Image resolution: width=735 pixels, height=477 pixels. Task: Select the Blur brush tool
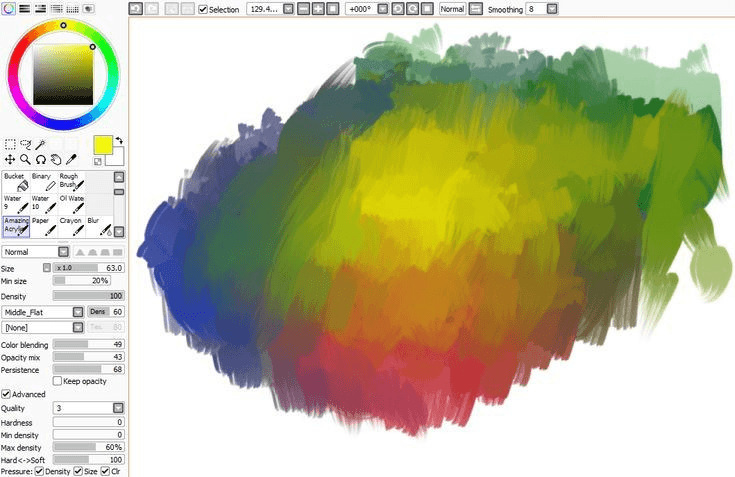point(99,226)
